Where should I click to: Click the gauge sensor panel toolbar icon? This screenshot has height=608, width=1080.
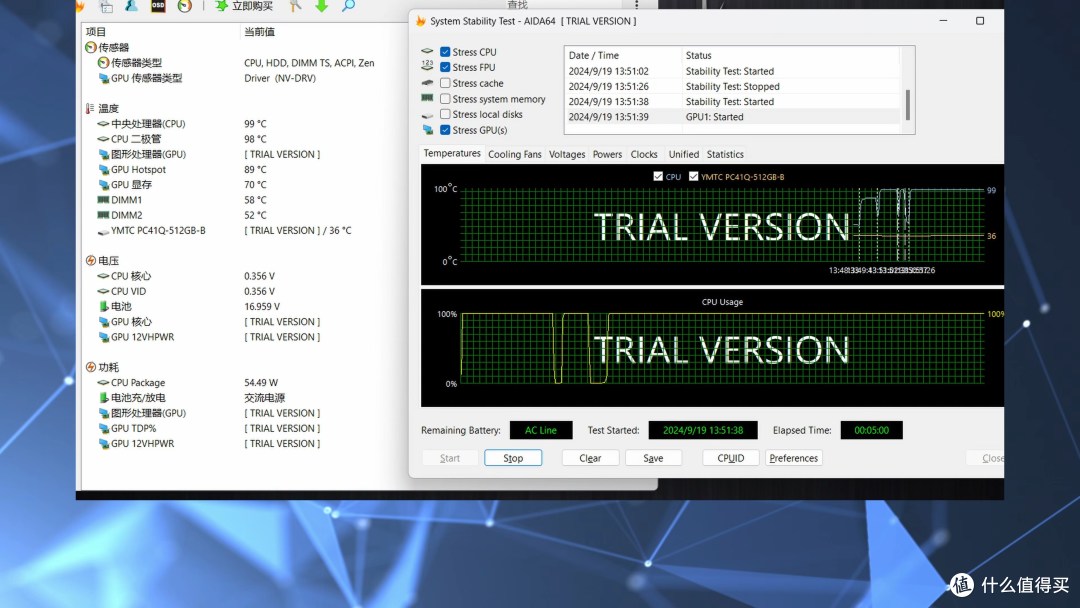pyautogui.click(x=185, y=6)
